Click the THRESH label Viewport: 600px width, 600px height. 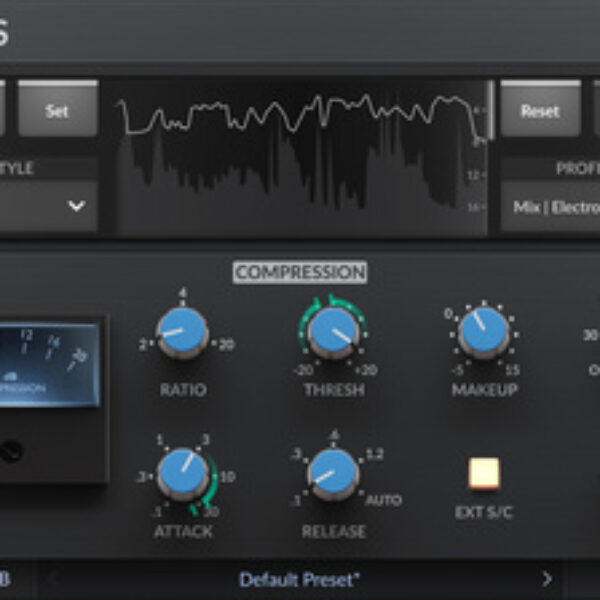pyautogui.click(x=334, y=390)
